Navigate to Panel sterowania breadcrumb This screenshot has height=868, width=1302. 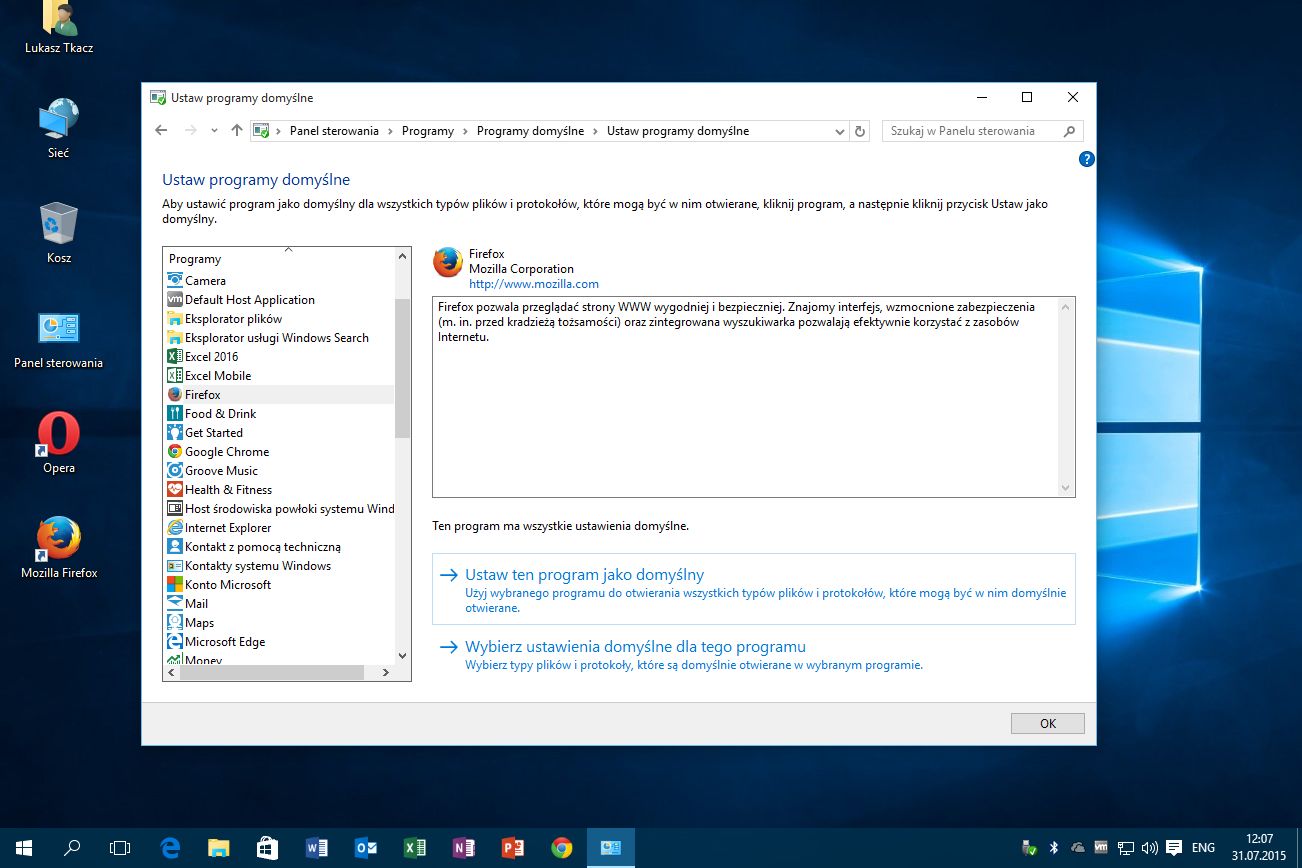tap(334, 131)
